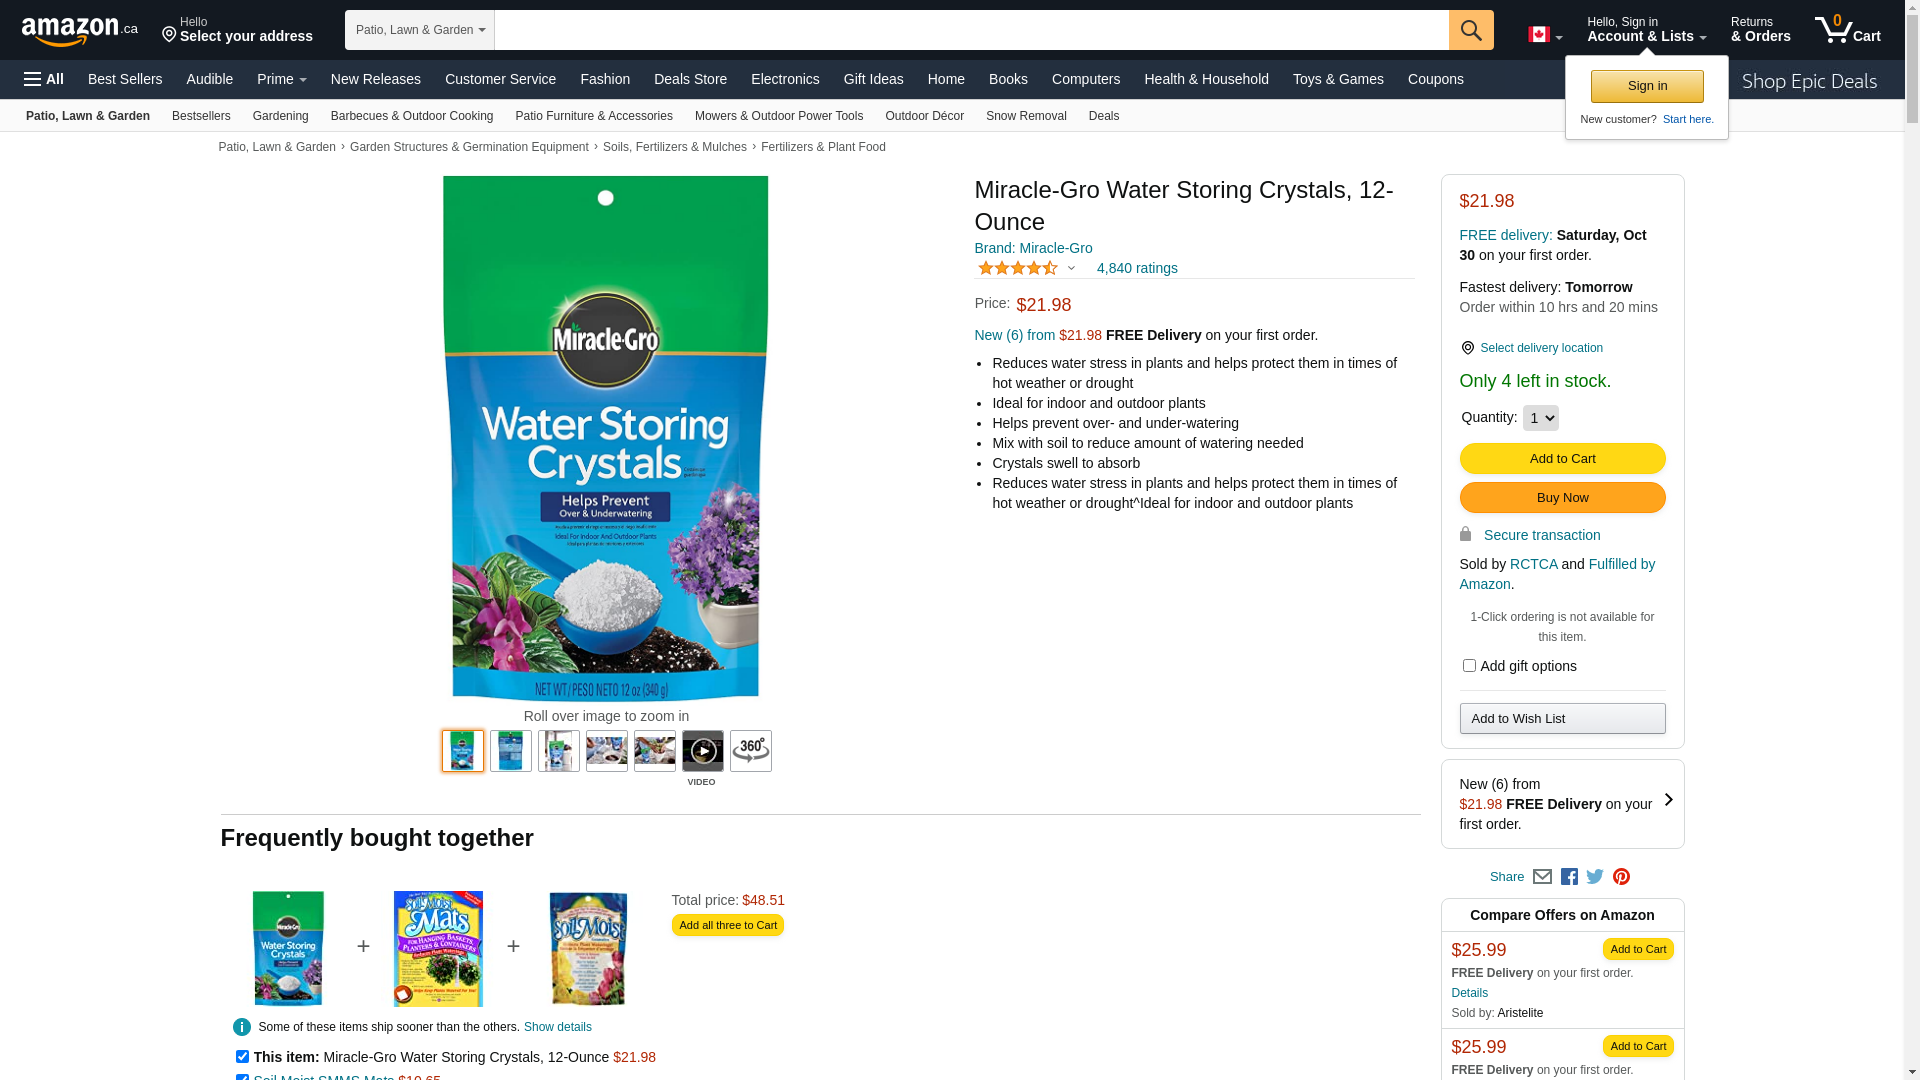This screenshot has height=1080, width=1920.
Task: Open the cart icon
Action: [1847, 30]
